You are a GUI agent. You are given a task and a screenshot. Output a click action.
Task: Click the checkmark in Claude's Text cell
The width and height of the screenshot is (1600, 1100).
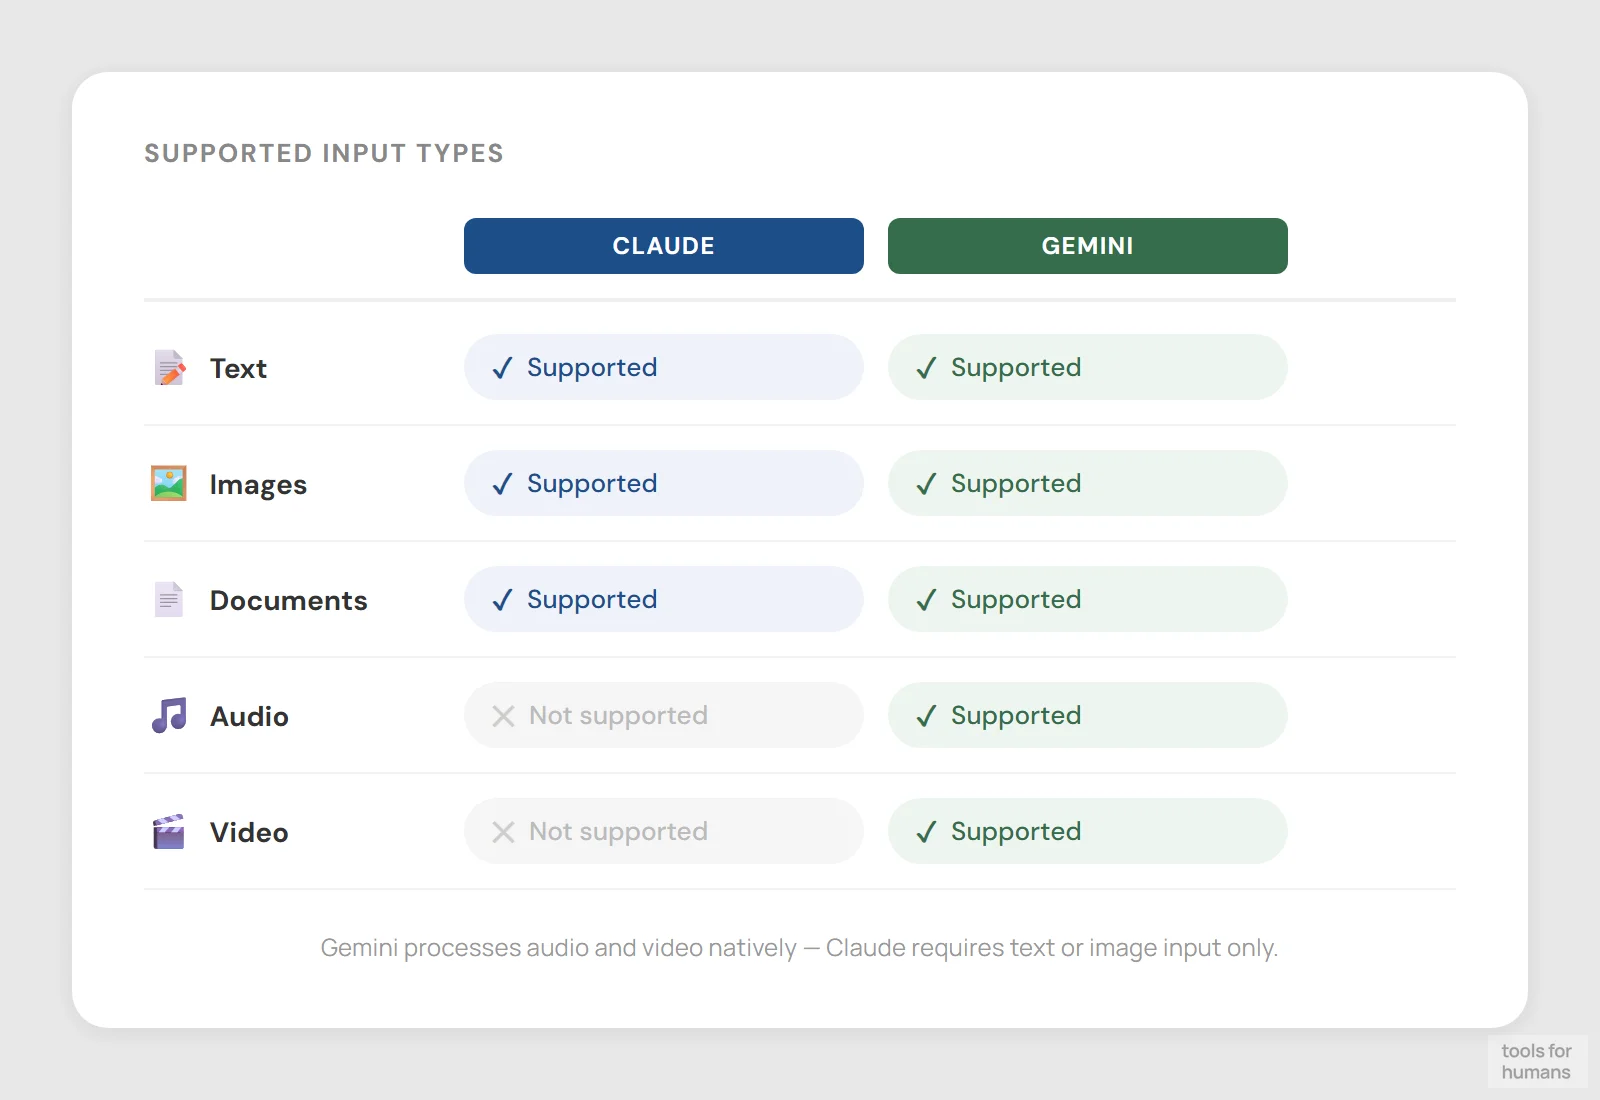(502, 368)
